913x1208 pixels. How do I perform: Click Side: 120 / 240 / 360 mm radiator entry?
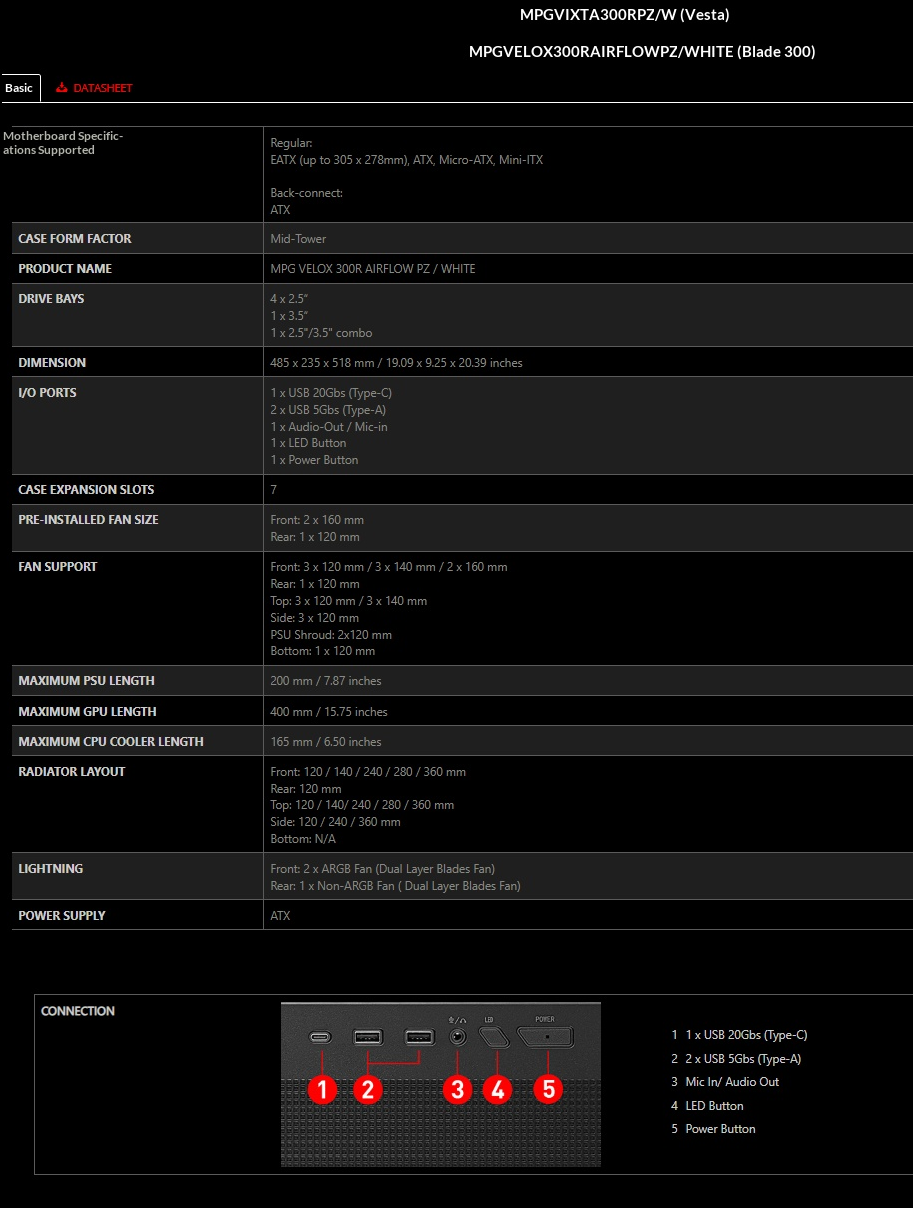335,822
